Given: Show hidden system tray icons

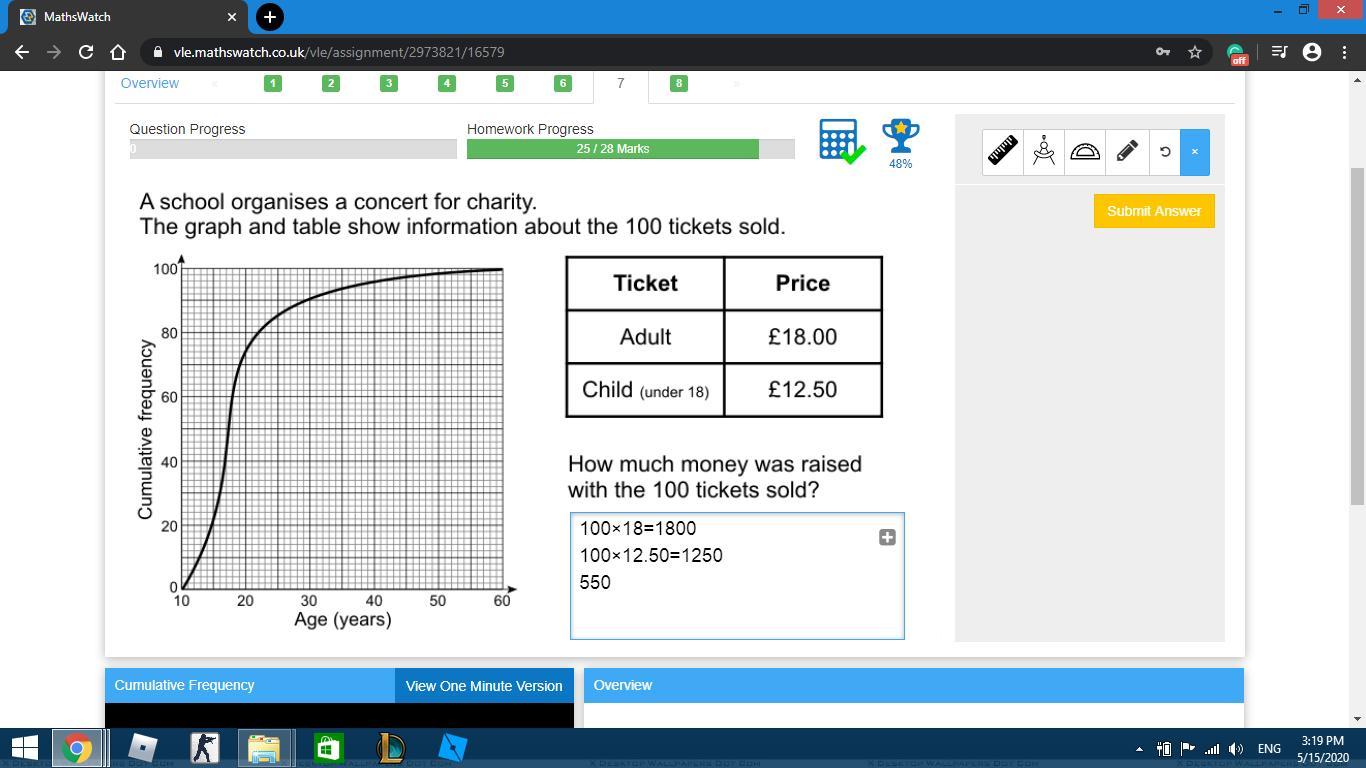Looking at the screenshot, I should click(1139, 748).
